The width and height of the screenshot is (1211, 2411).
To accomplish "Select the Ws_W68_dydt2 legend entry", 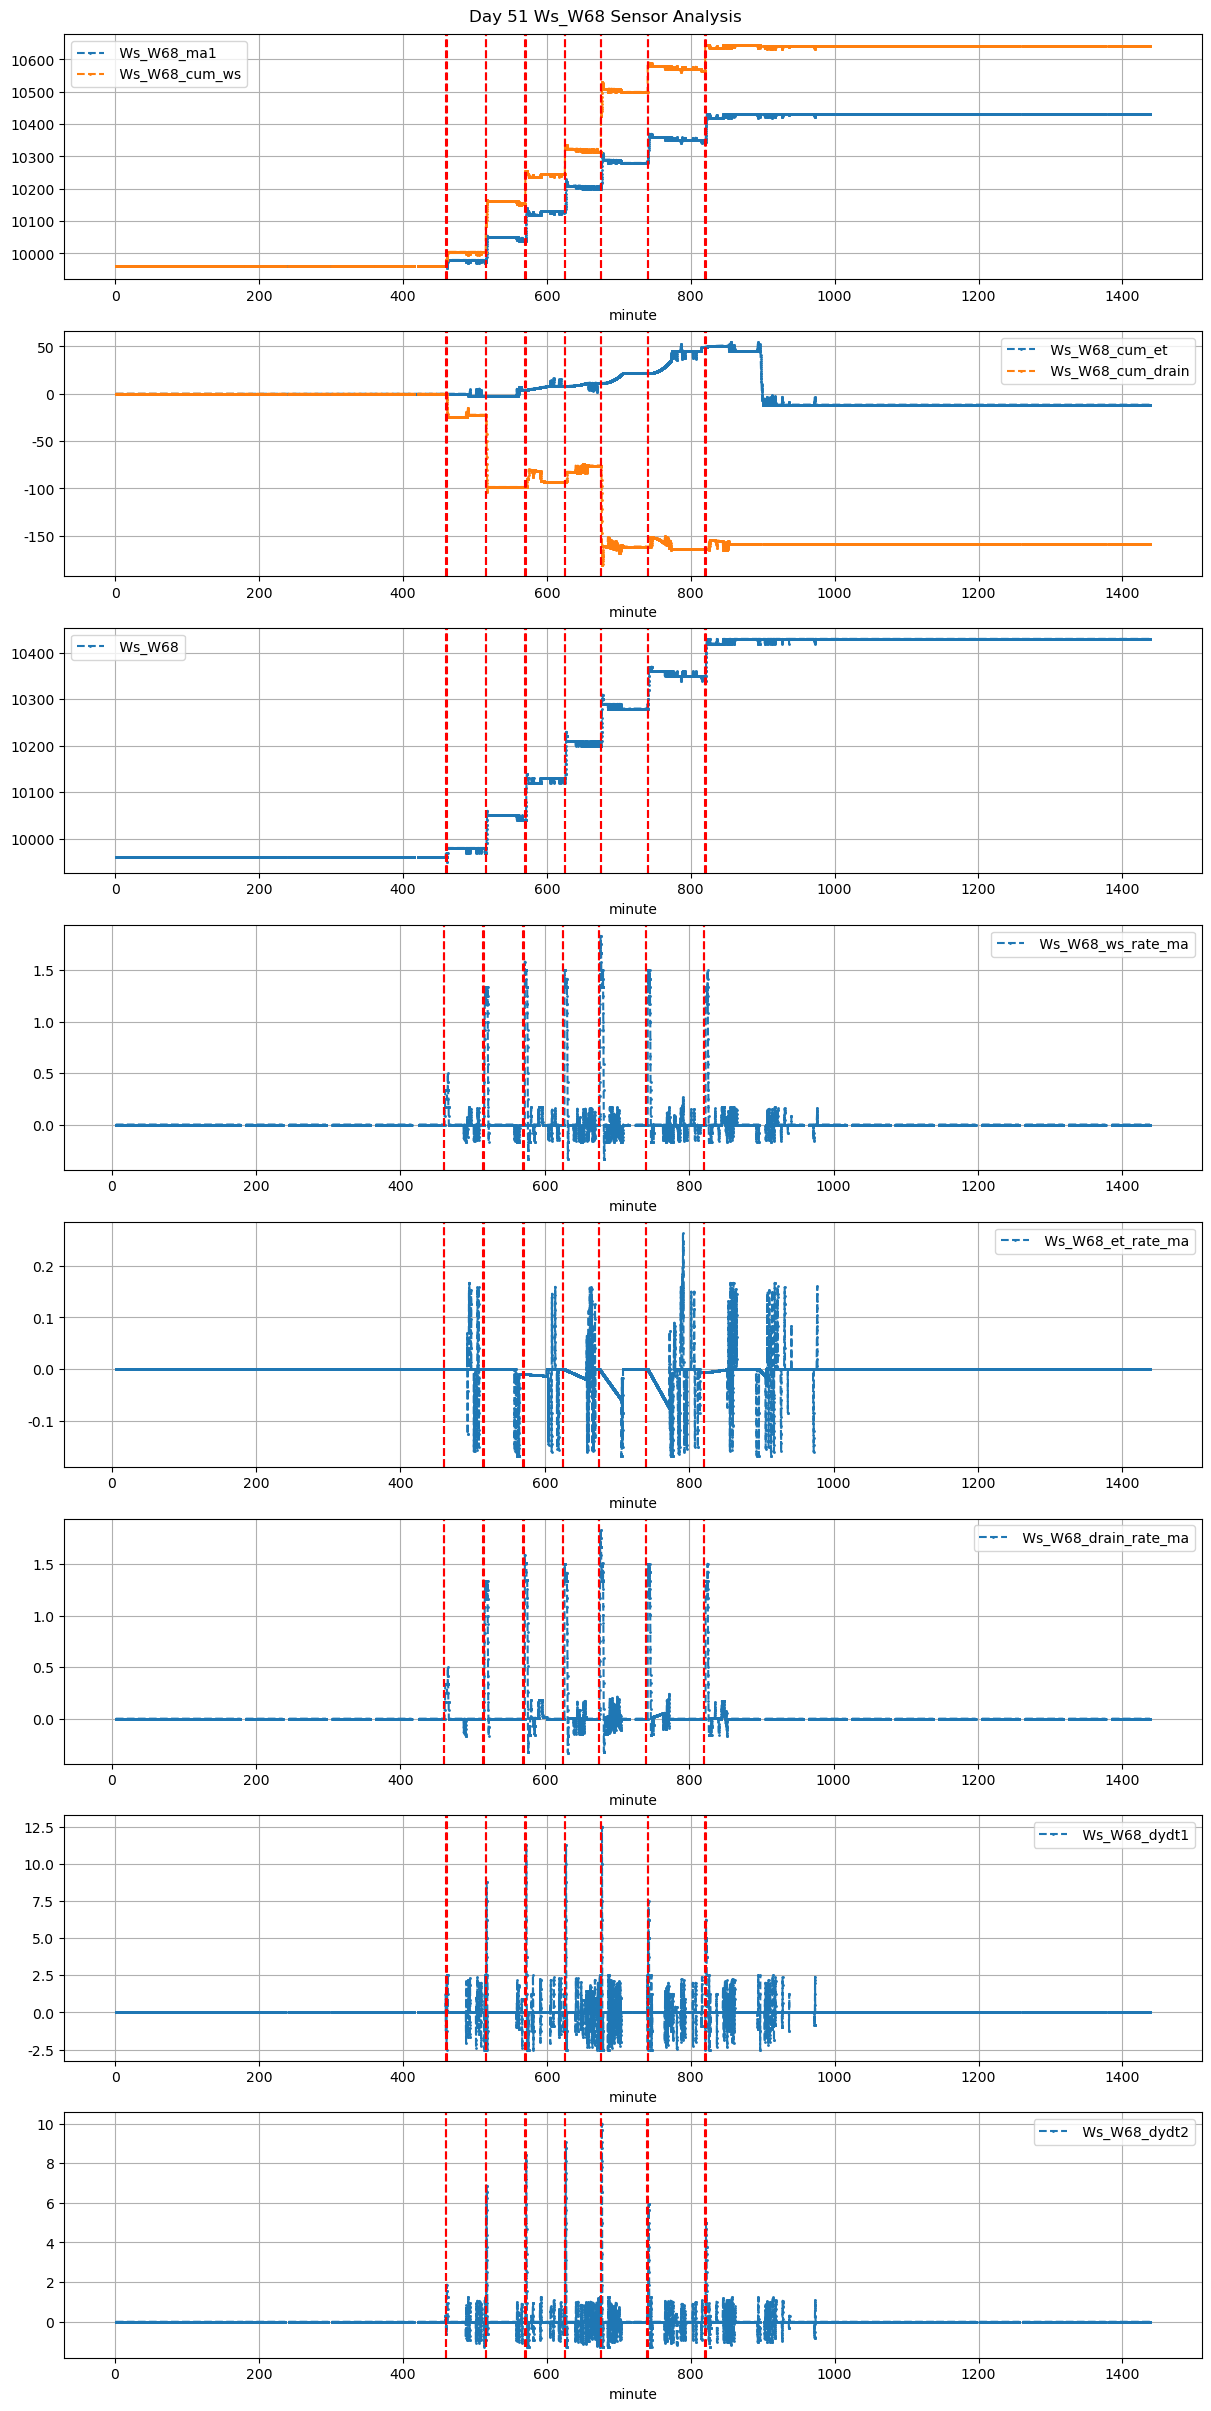I will pyautogui.click(x=1135, y=2132).
